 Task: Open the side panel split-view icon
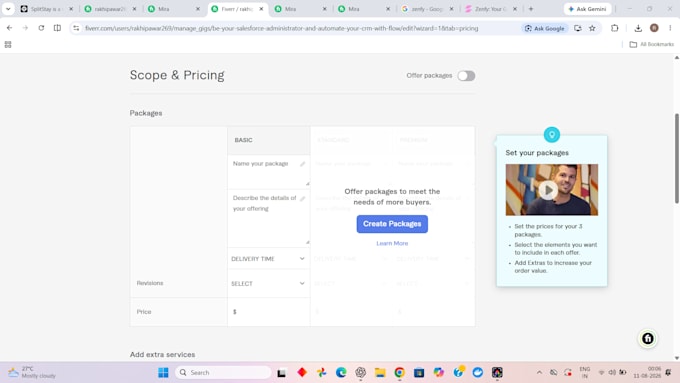pyautogui.click(x=57, y=28)
